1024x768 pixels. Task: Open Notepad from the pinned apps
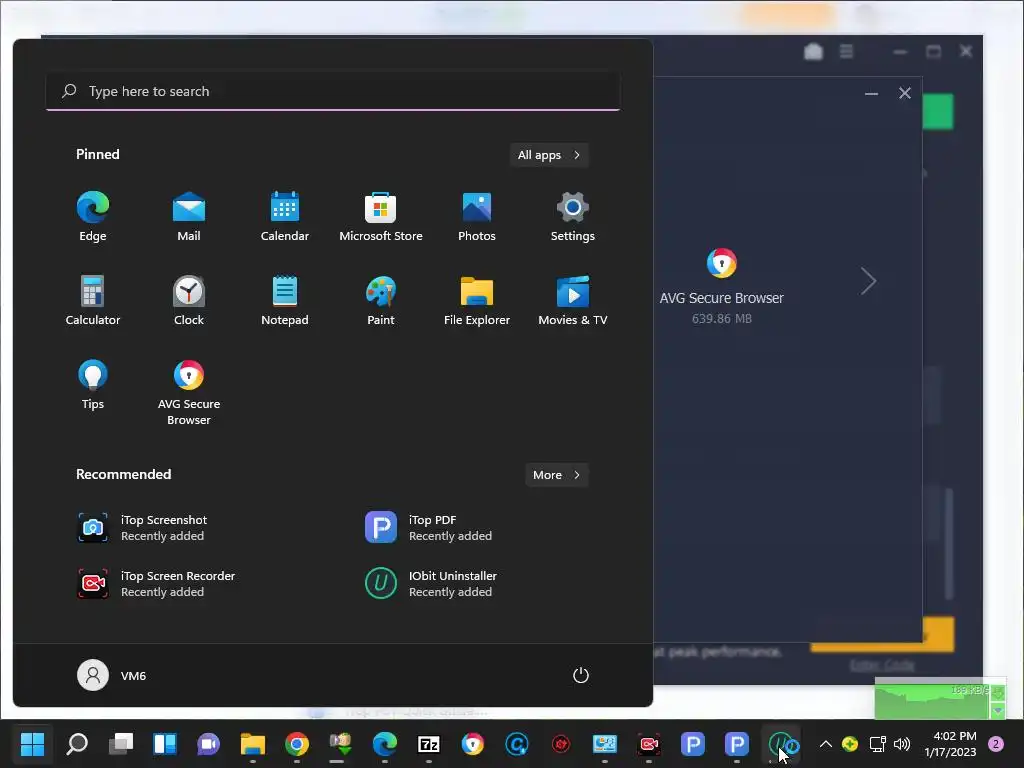pos(285,300)
